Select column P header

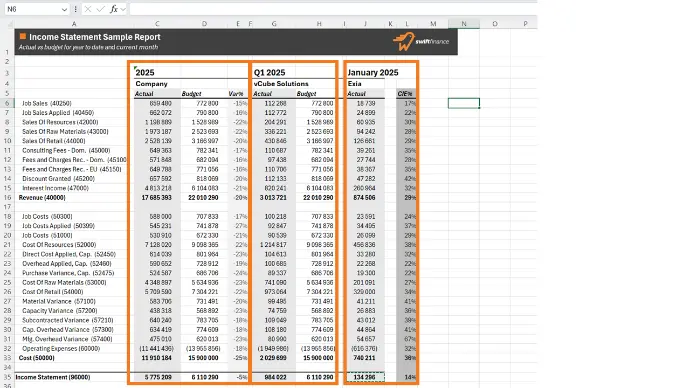point(525,24)
